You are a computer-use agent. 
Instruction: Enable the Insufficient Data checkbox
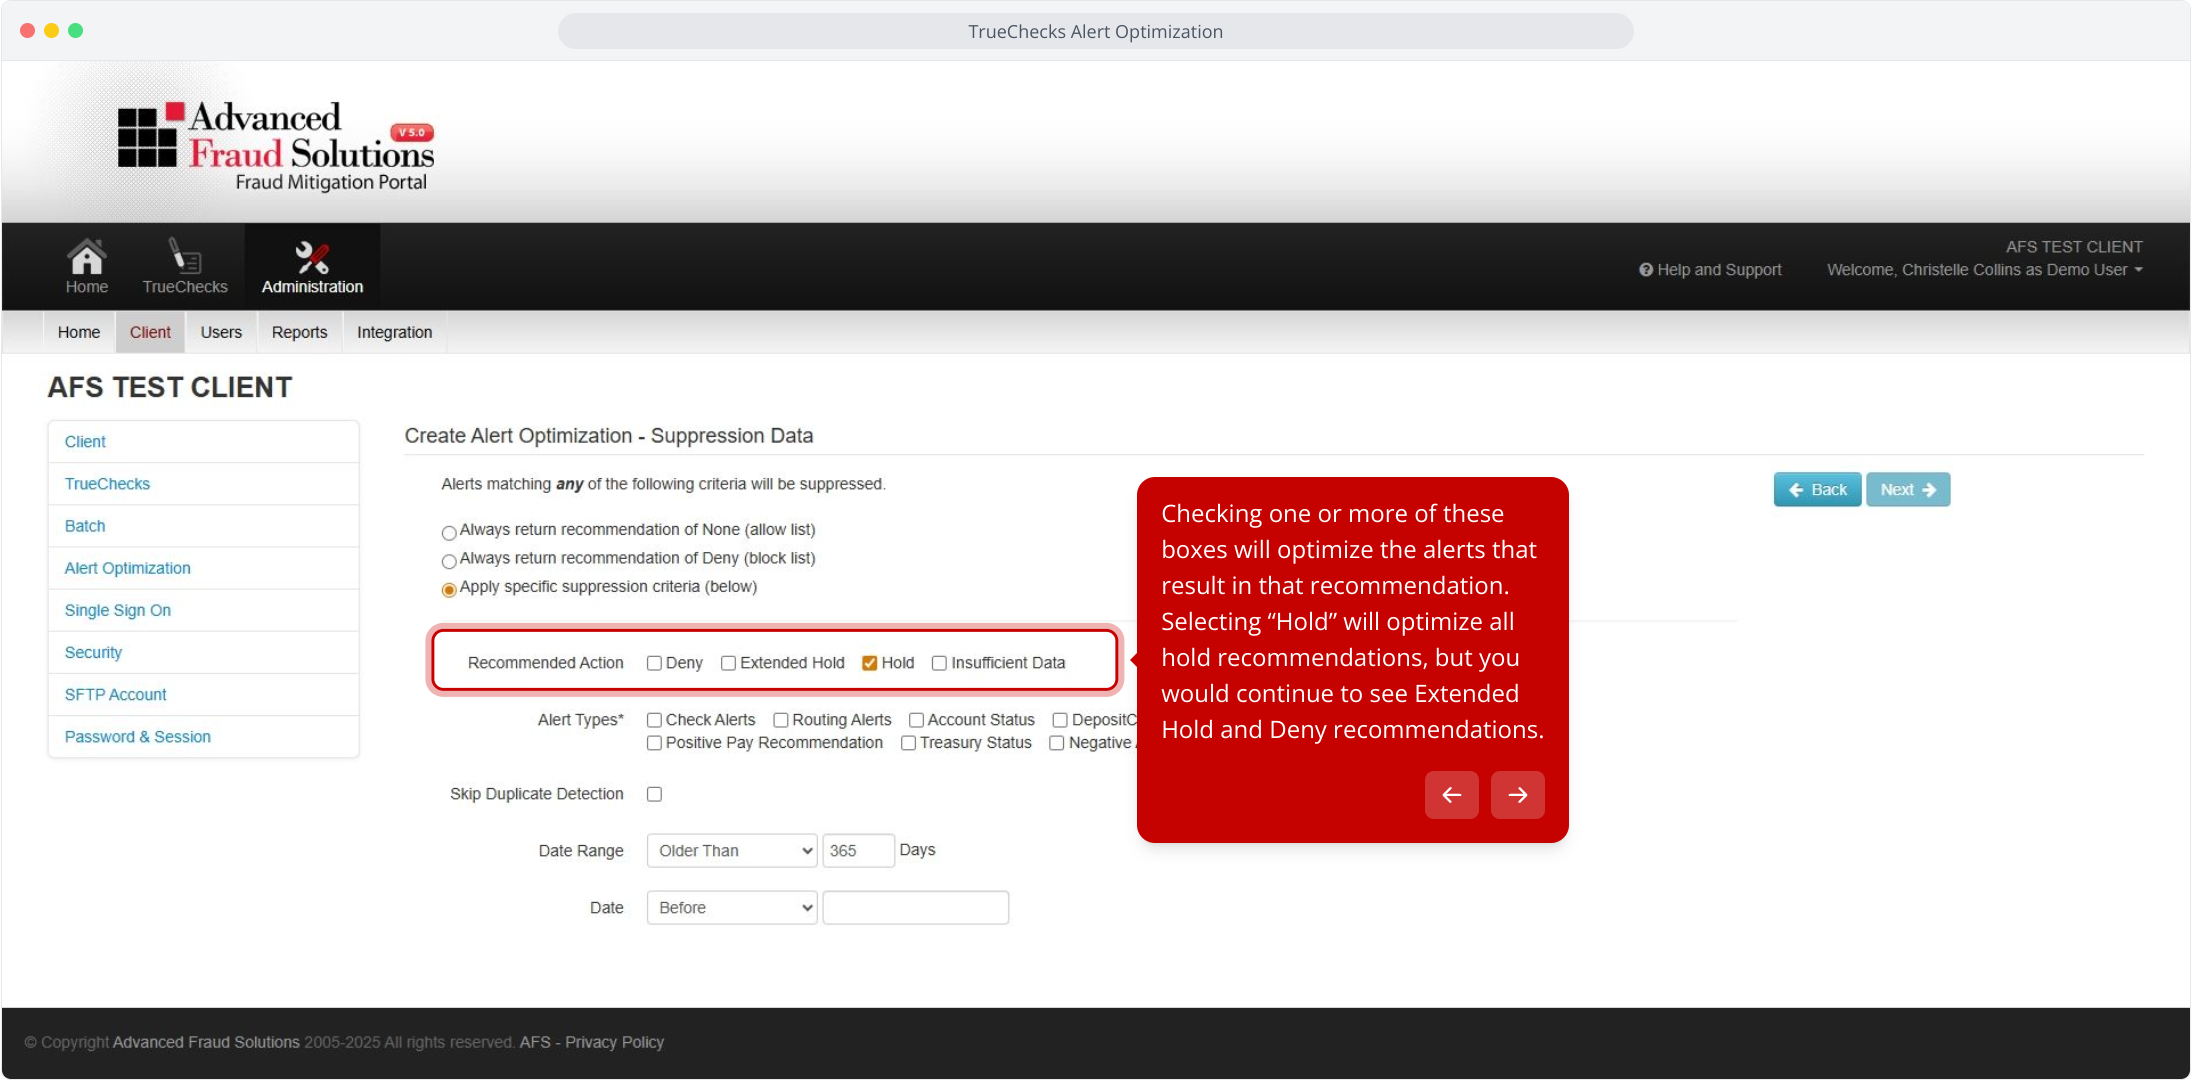939,663
